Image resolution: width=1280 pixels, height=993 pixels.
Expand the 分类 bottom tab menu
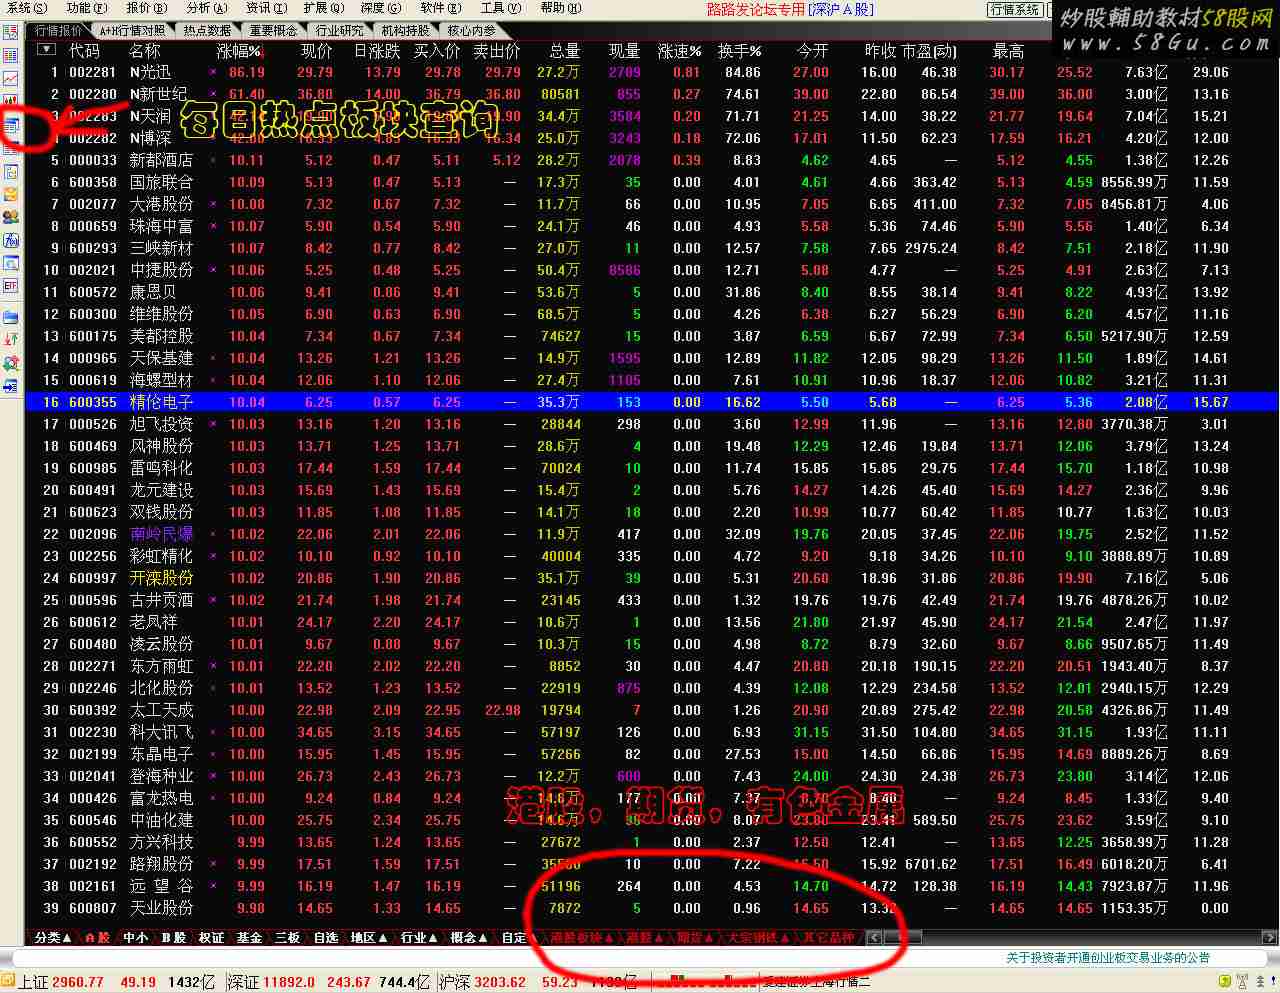53,938
